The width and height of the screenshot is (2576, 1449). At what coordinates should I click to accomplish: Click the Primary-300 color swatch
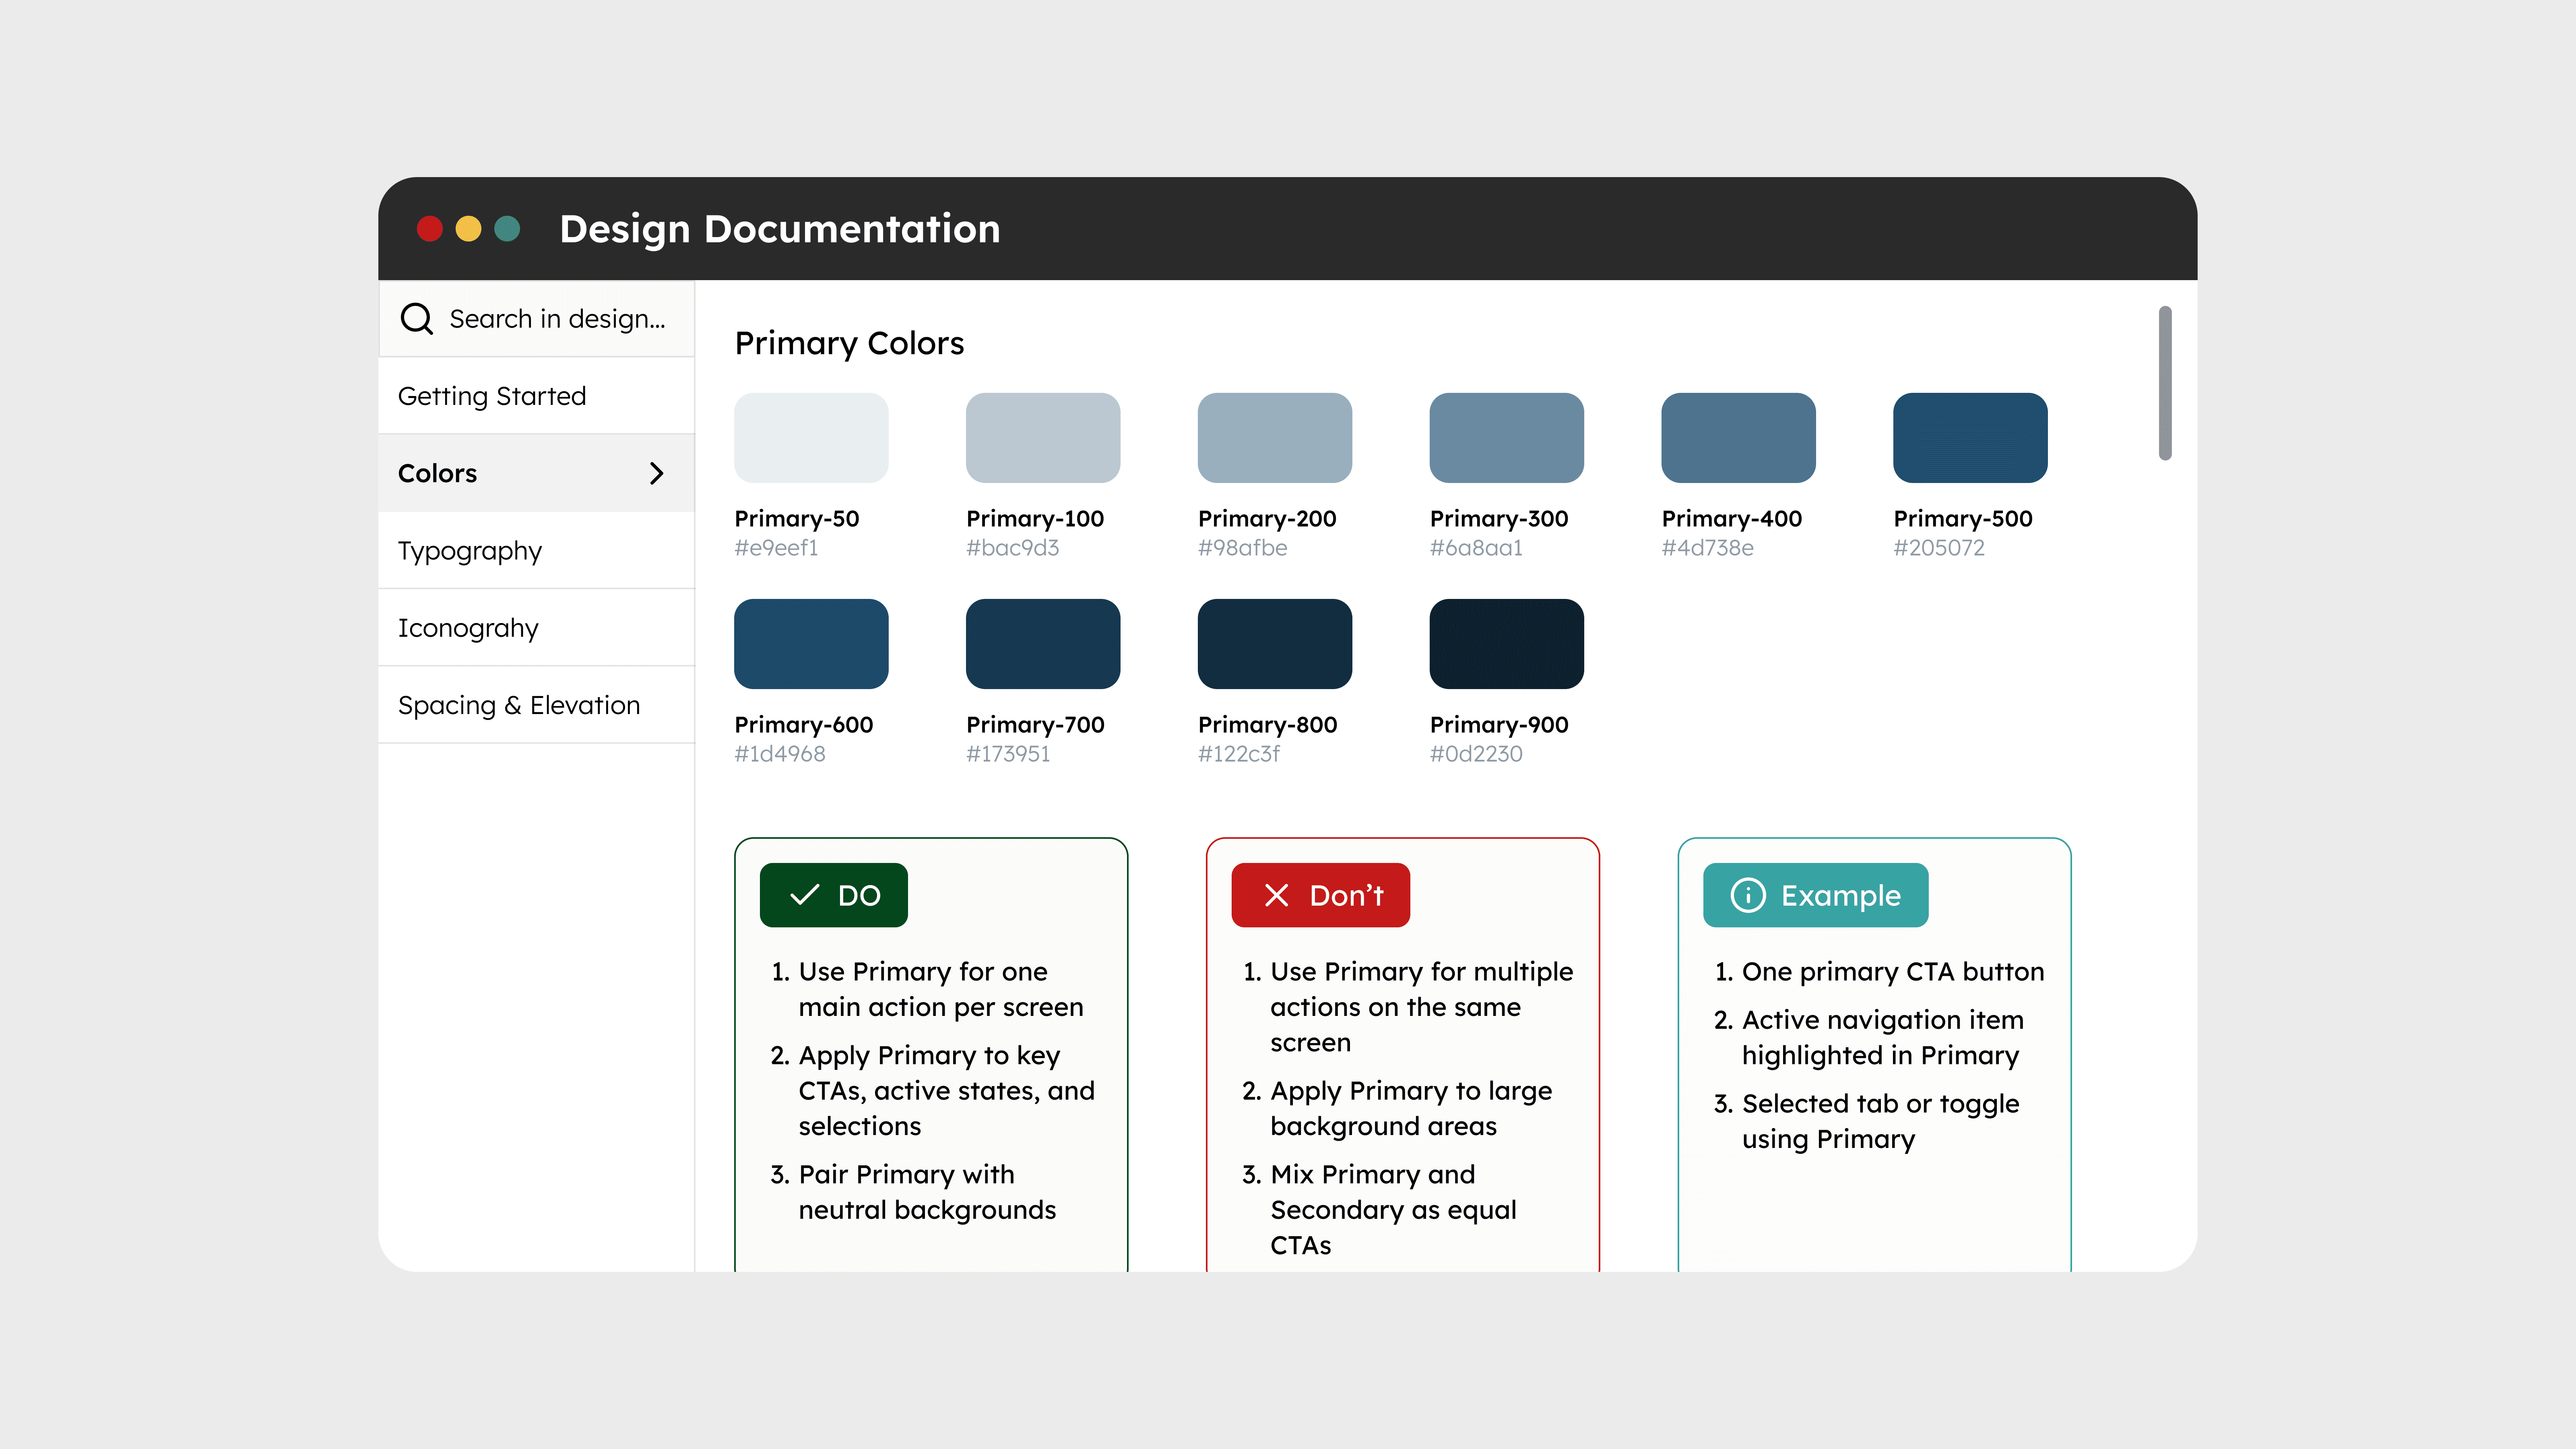(x=1506, y=438)
